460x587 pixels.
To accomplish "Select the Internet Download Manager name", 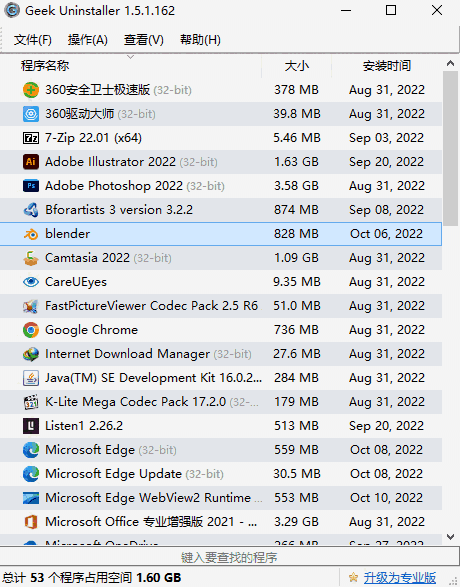I will (127, 354).
